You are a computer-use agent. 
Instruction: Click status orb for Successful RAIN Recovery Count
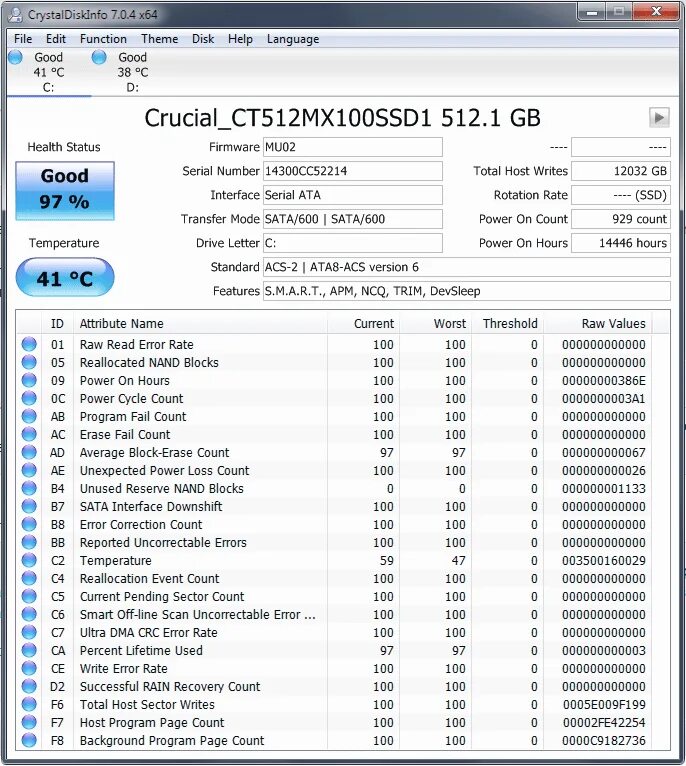tap(29, 686)
